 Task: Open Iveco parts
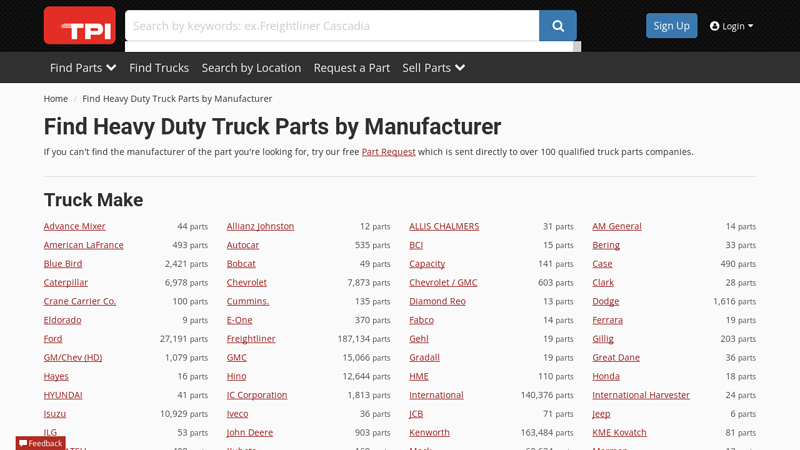click(x=237, y=414)
